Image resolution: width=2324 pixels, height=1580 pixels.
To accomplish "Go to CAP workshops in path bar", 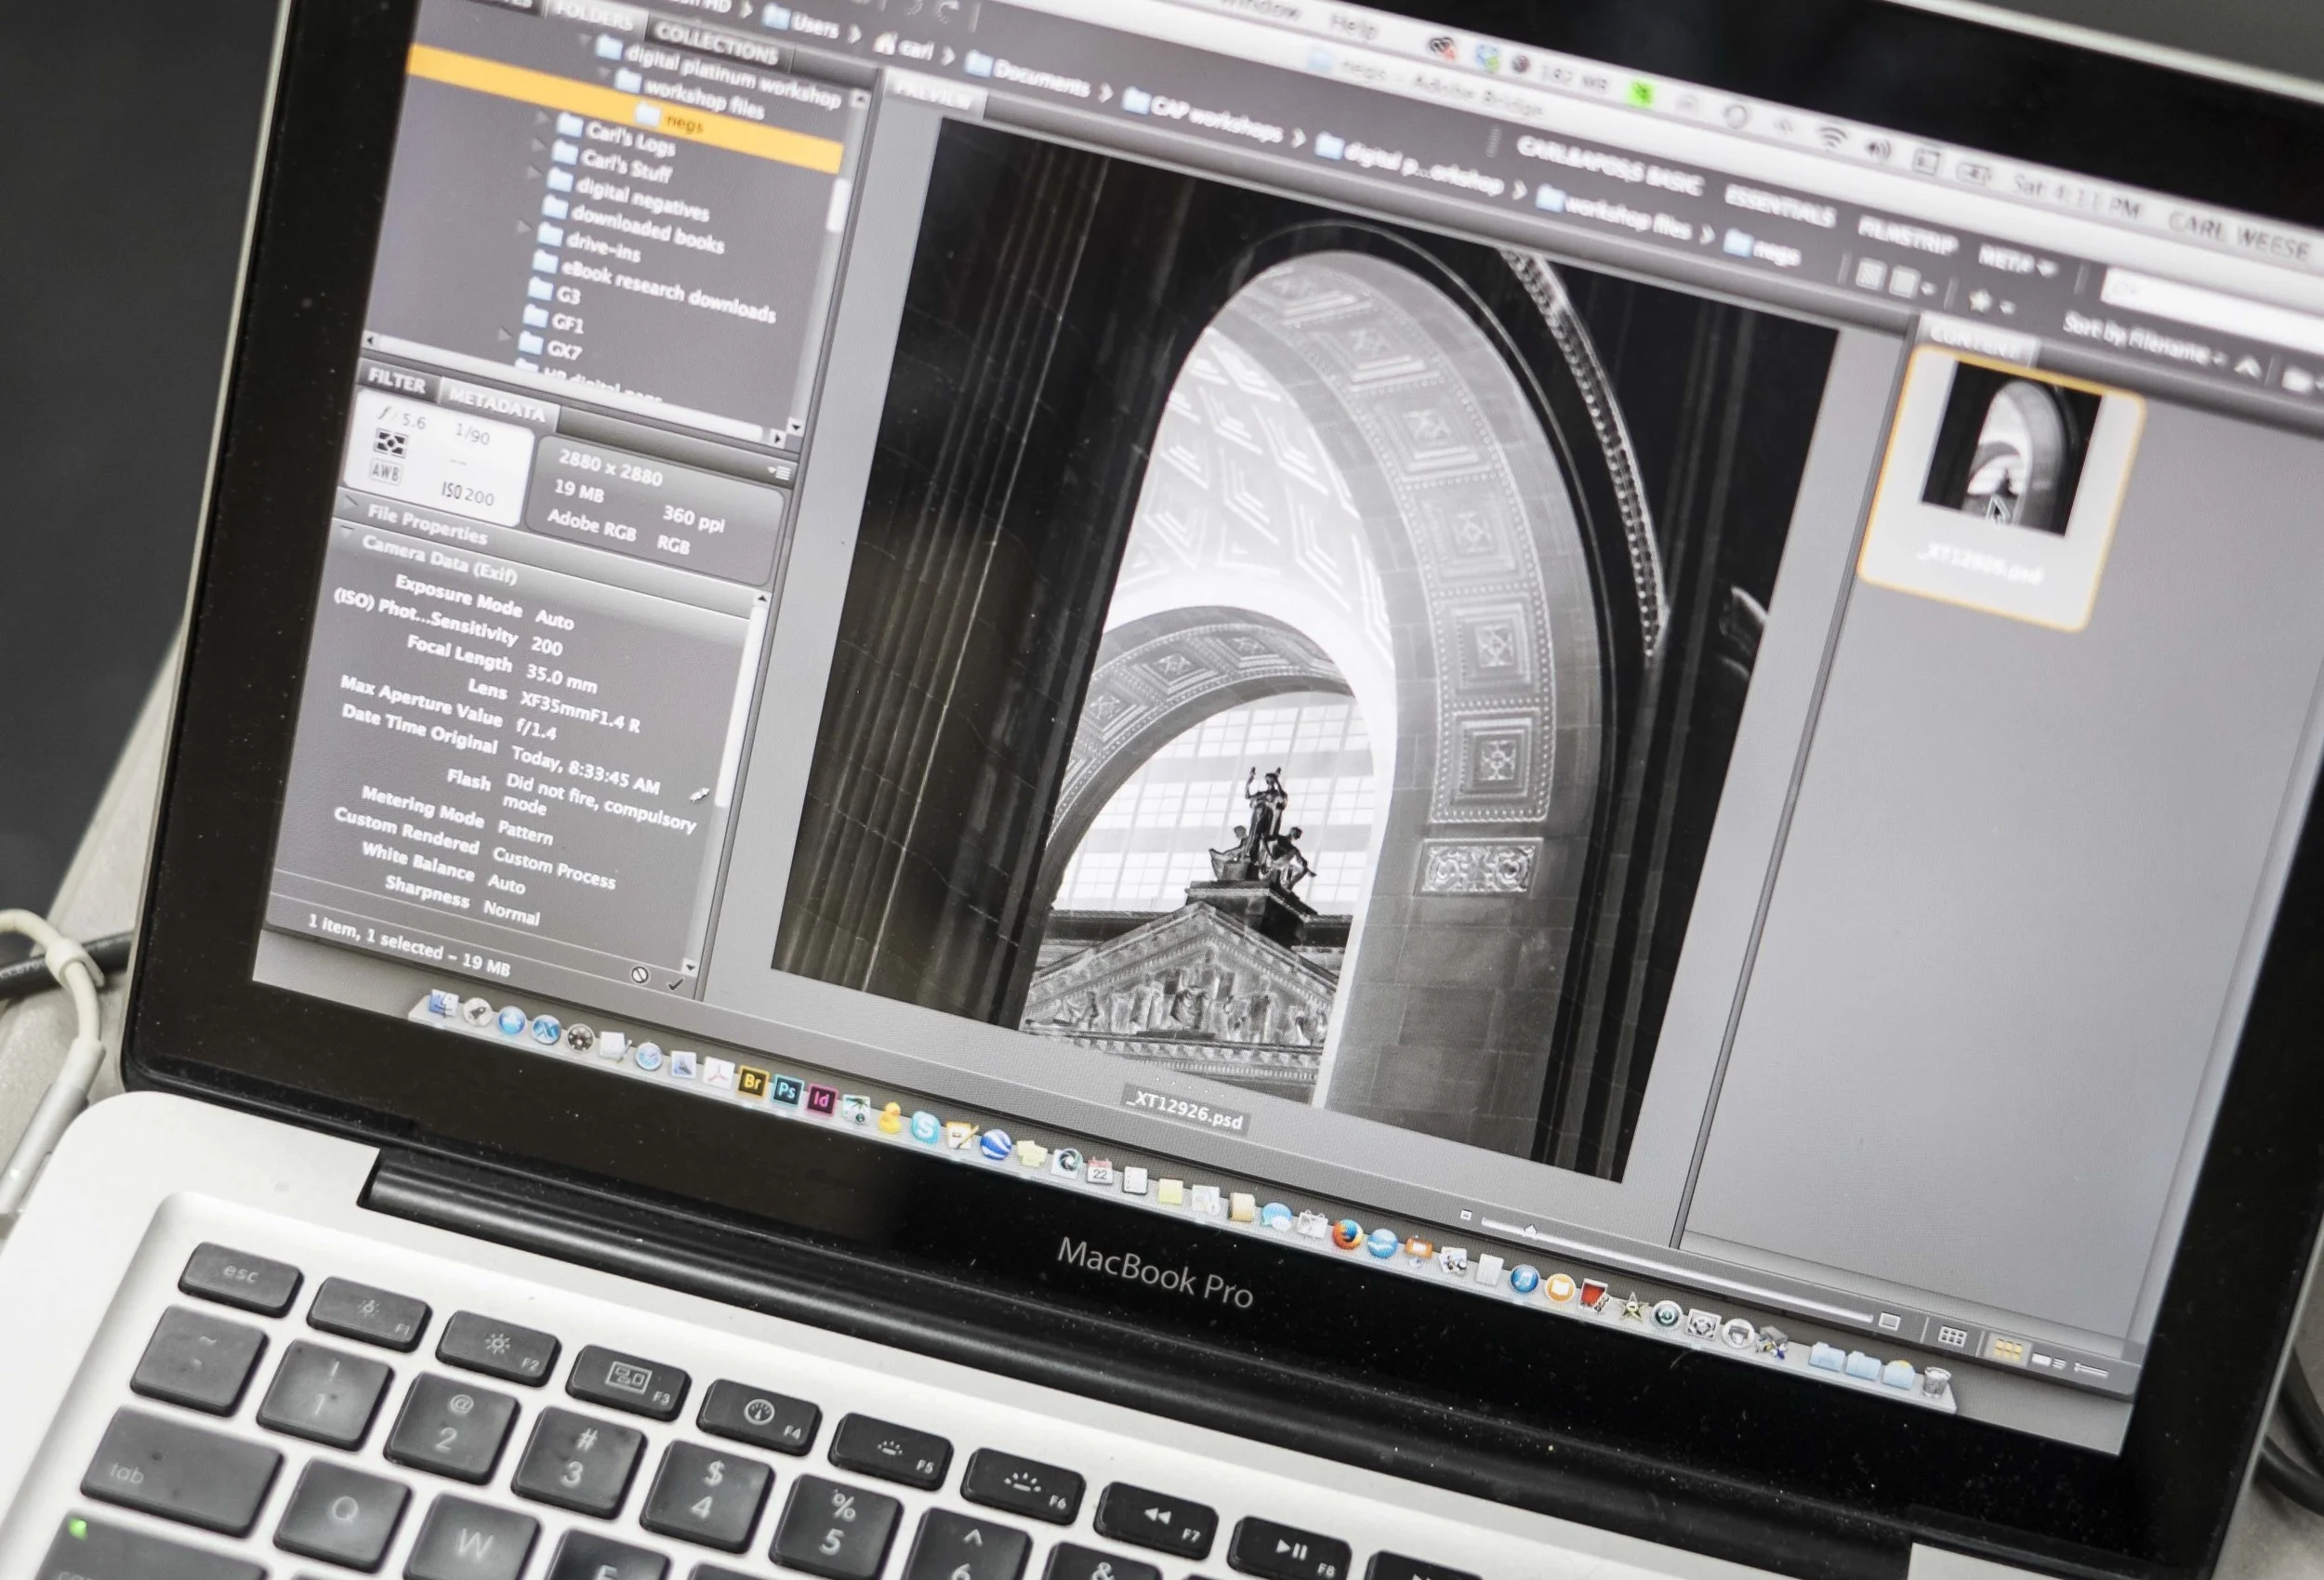I will (1203, 118).
